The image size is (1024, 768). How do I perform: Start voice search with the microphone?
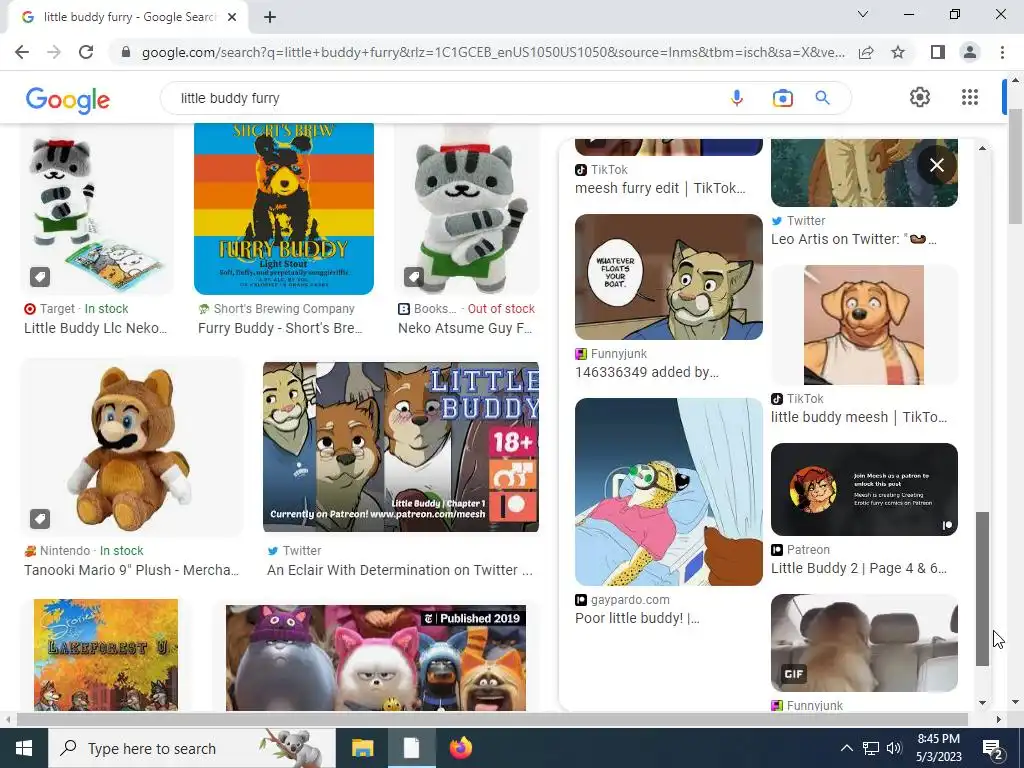[x=737, y=98]
